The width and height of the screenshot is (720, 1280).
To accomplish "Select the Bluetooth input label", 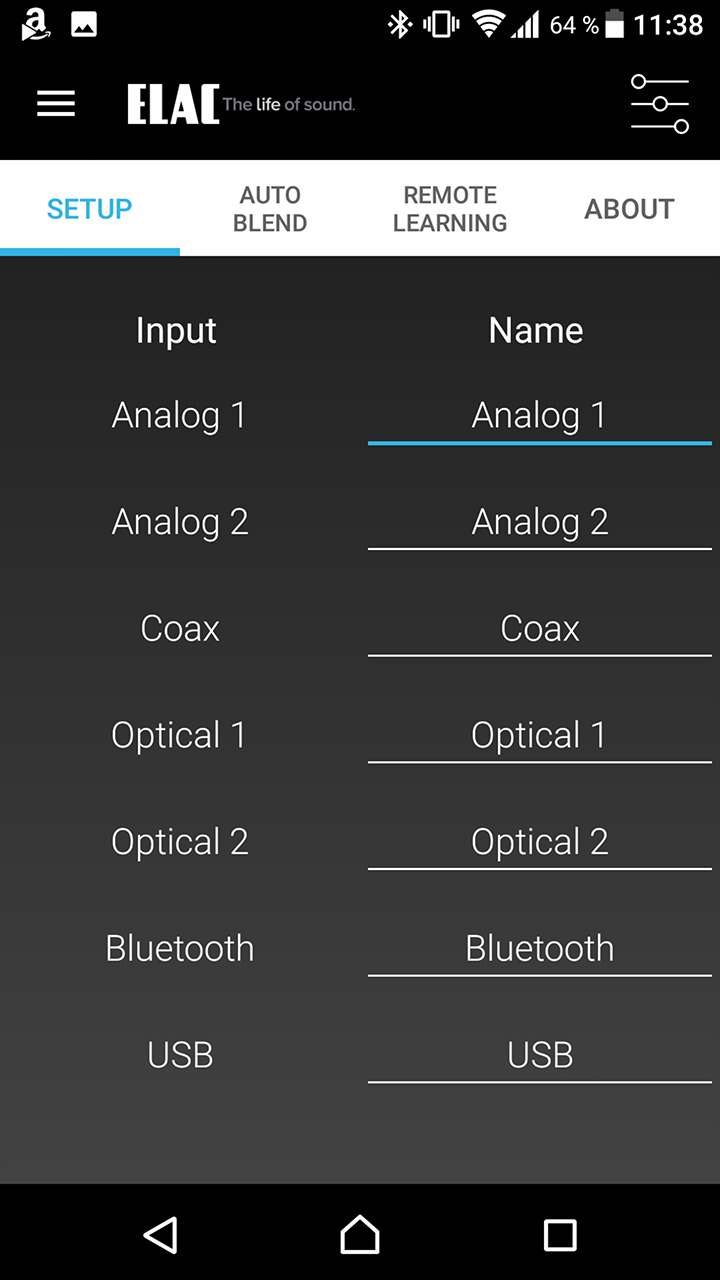I will point(180,948).
